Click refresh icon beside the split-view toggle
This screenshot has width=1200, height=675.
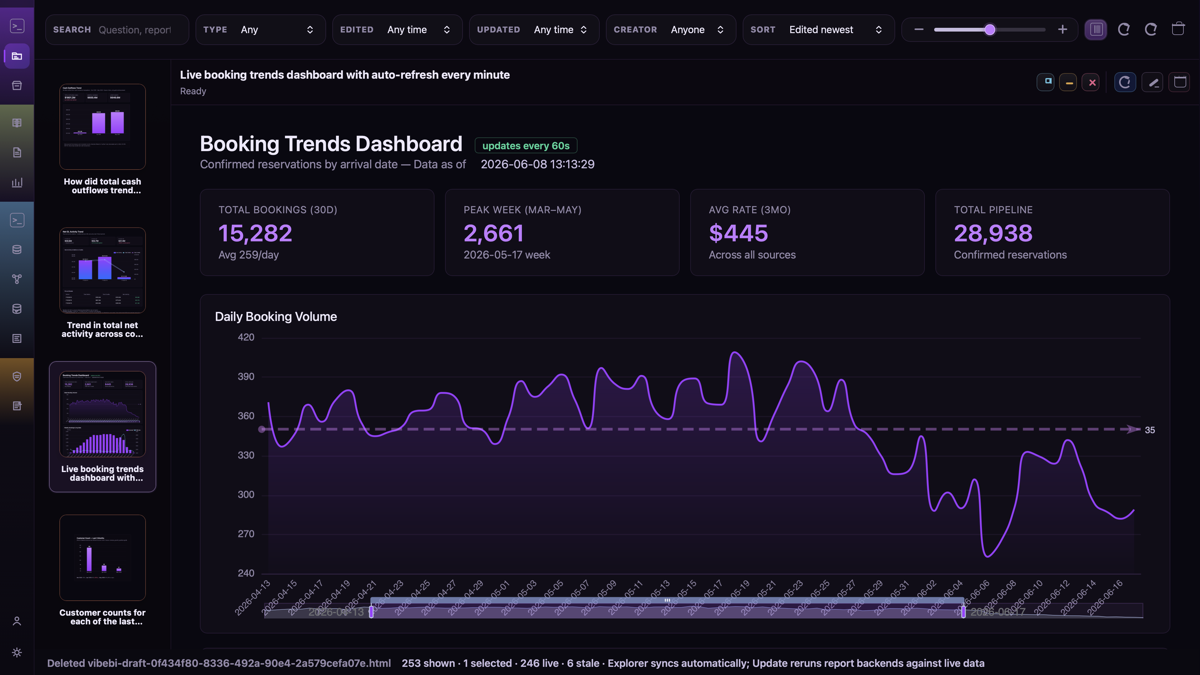(1124, 29)
